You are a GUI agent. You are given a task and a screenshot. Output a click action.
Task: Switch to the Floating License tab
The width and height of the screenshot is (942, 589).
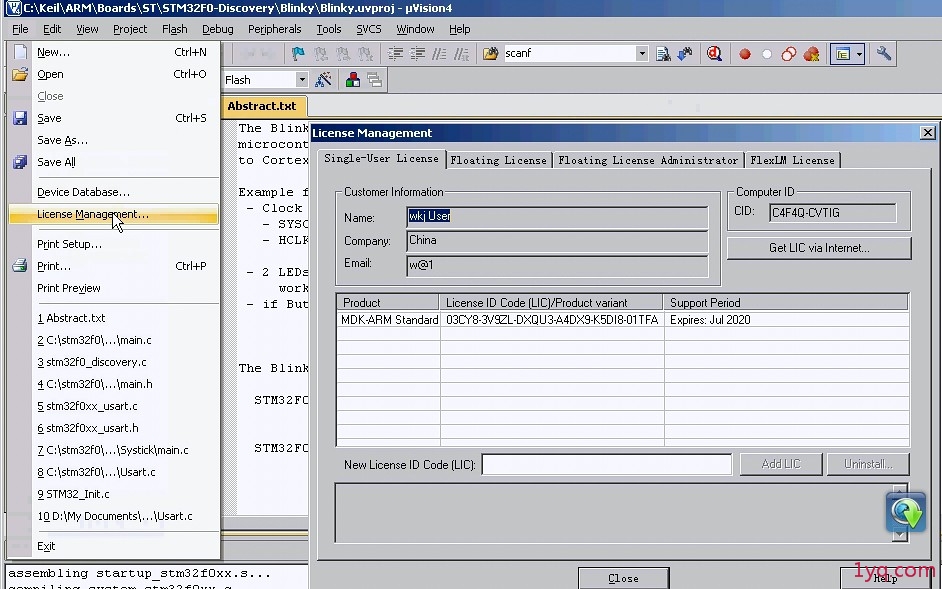click(x=499, y=160)
